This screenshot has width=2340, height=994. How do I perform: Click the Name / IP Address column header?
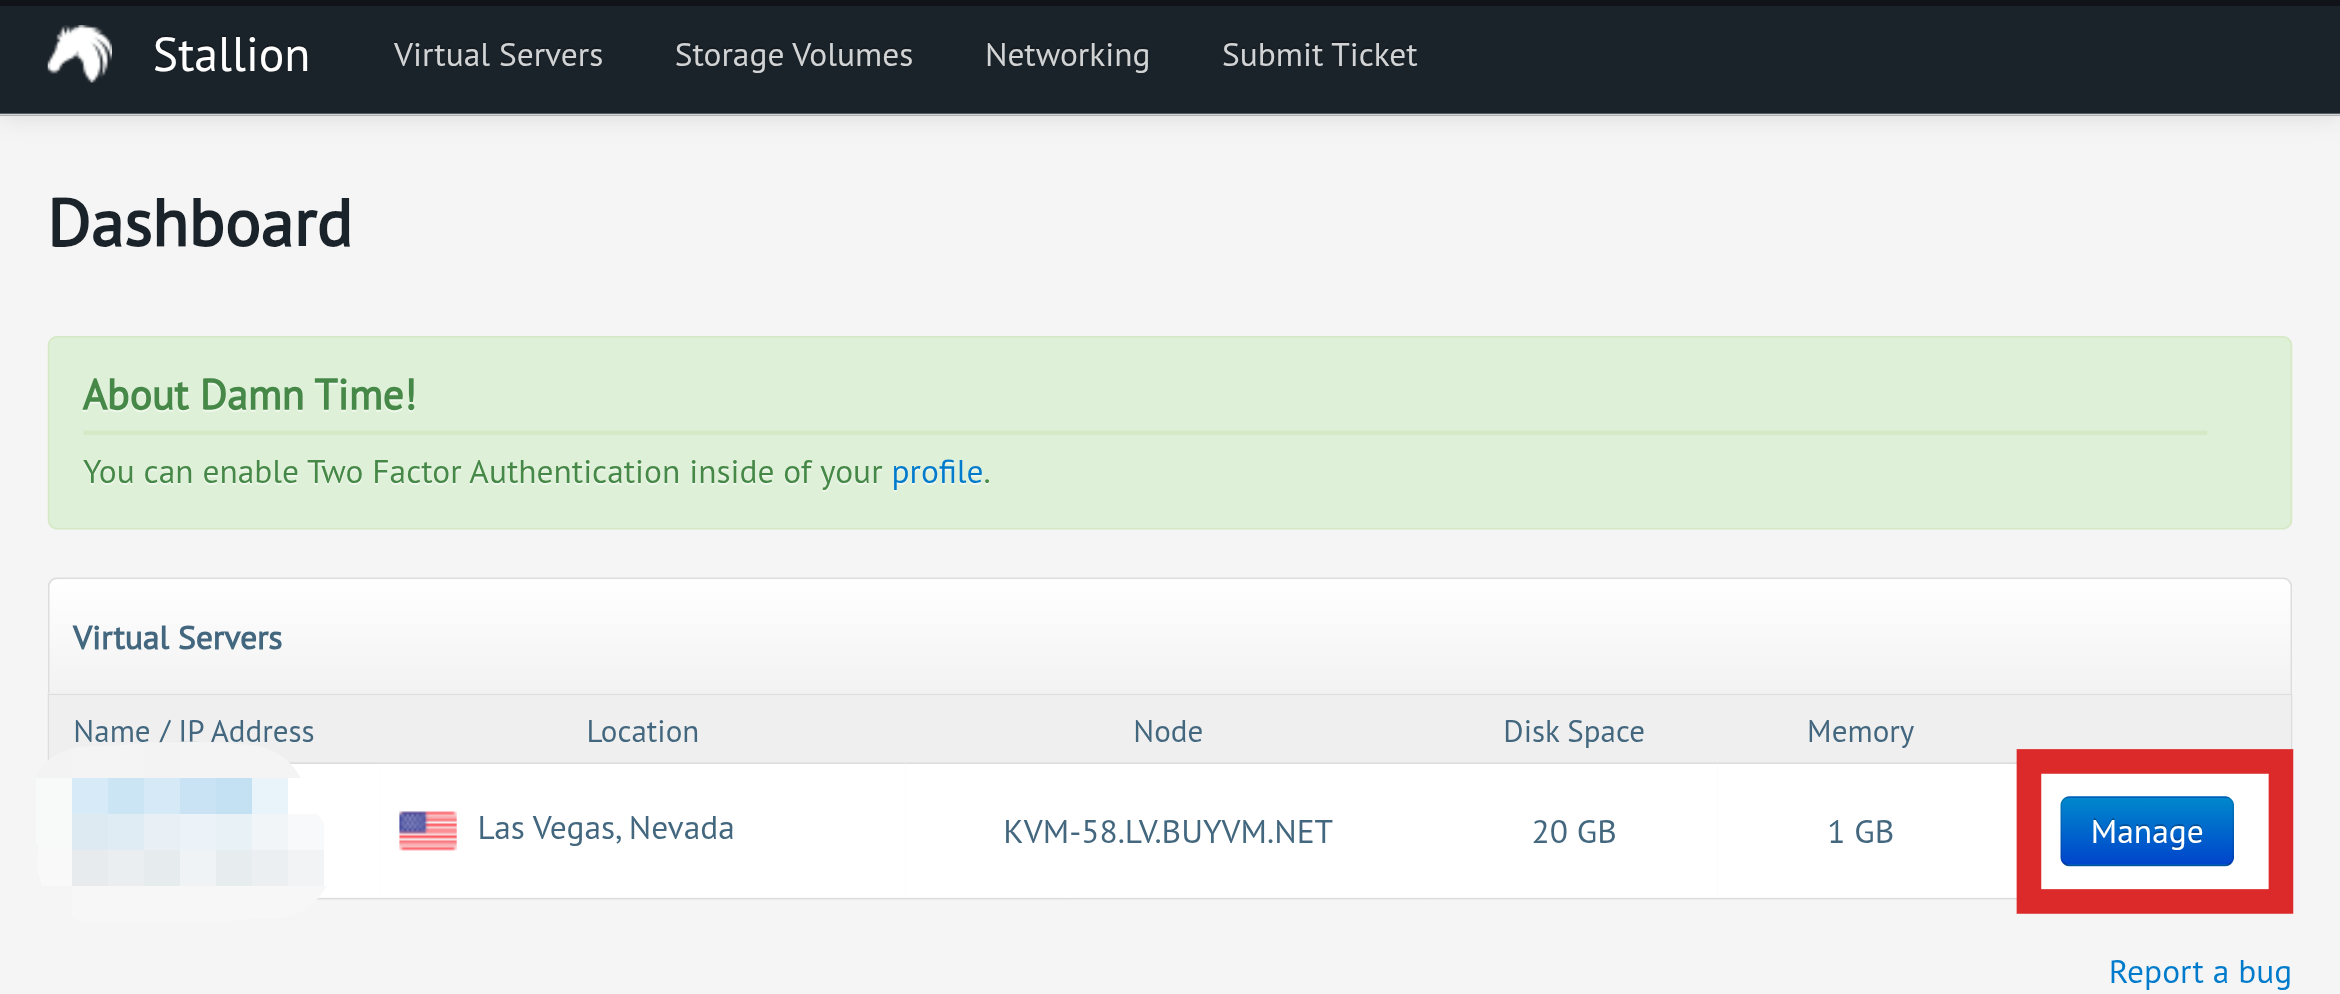pyautogui.click(x=194, y=731)
